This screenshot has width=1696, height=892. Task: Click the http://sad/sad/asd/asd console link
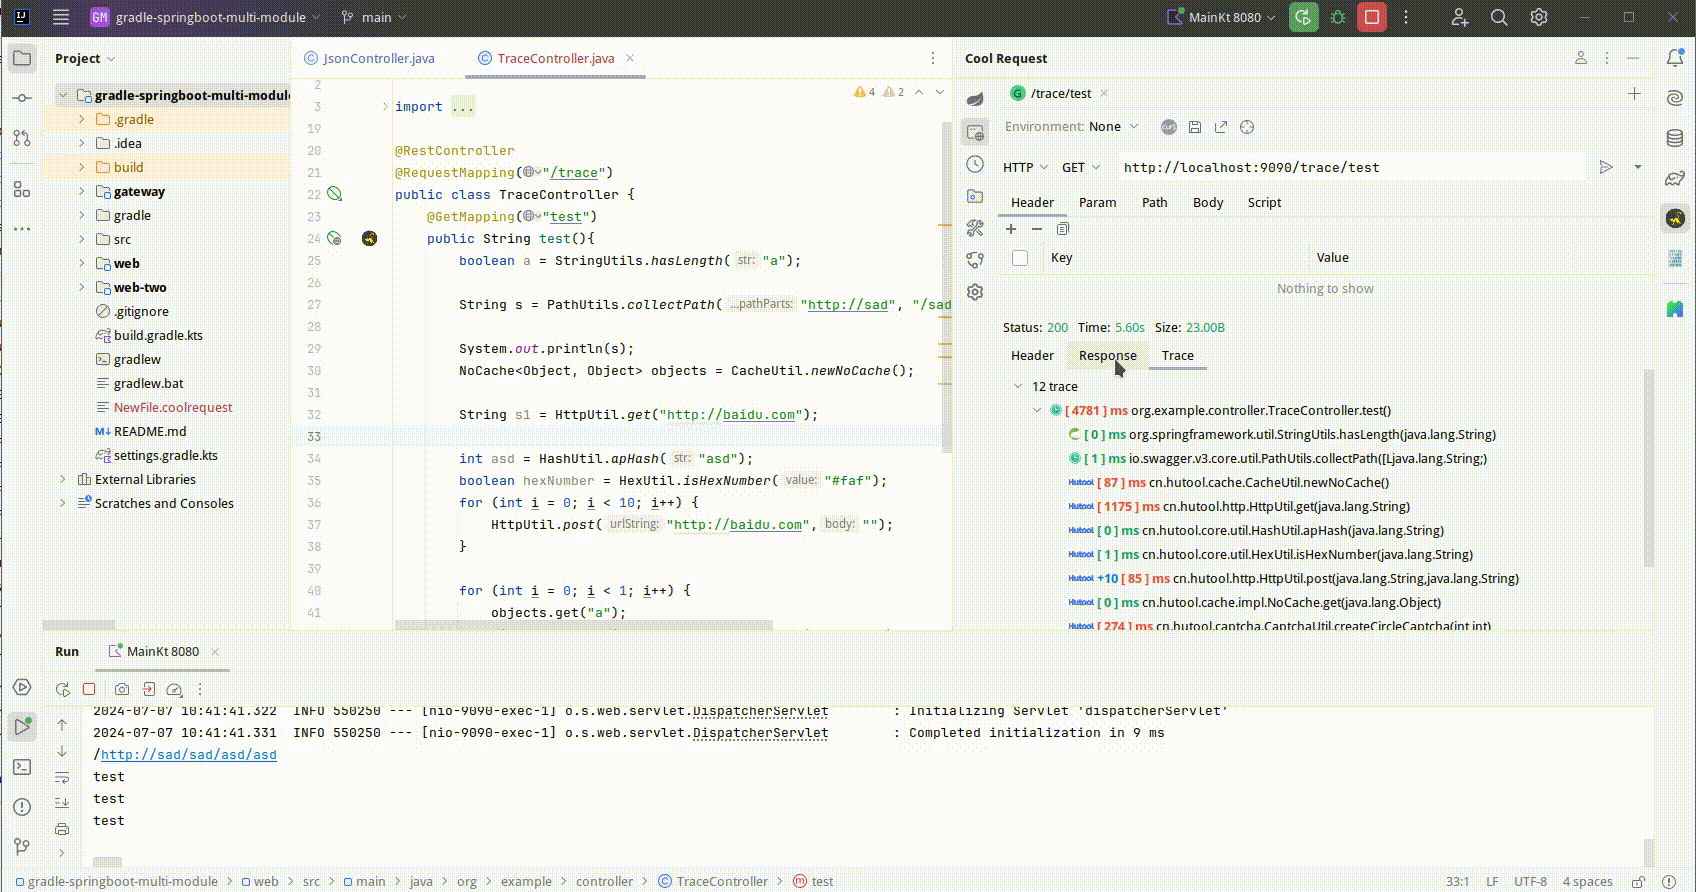click(x=188, y=755)
